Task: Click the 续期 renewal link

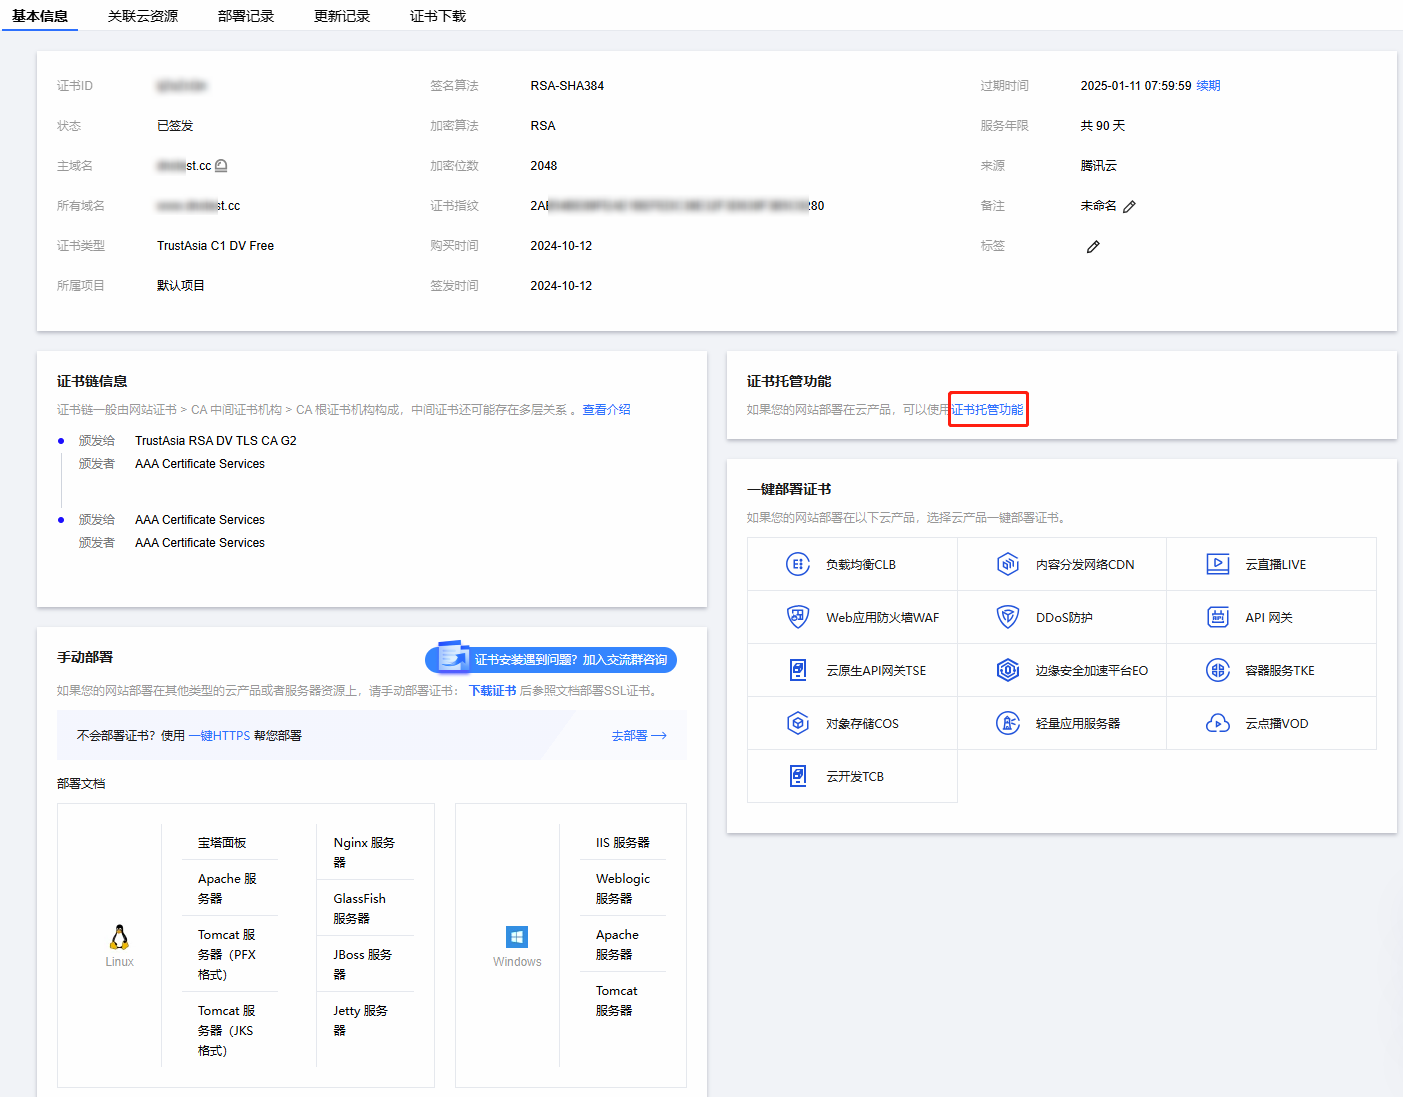Action: 1208,86
